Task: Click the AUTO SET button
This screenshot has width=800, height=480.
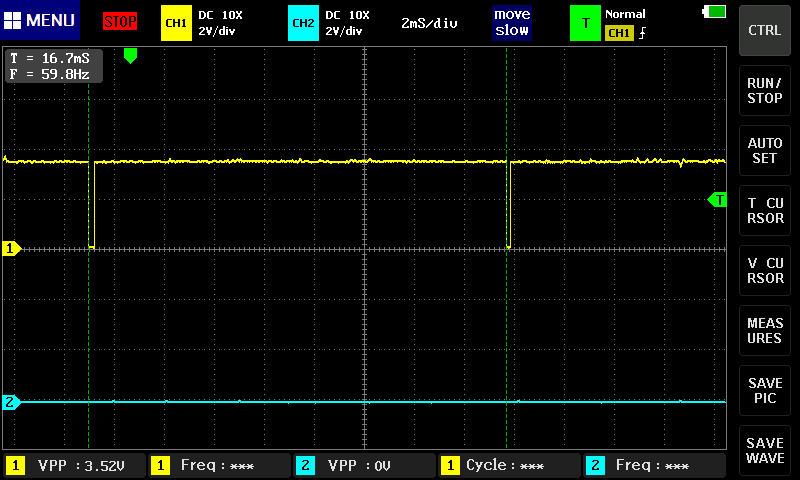Action: coord(765,150)
